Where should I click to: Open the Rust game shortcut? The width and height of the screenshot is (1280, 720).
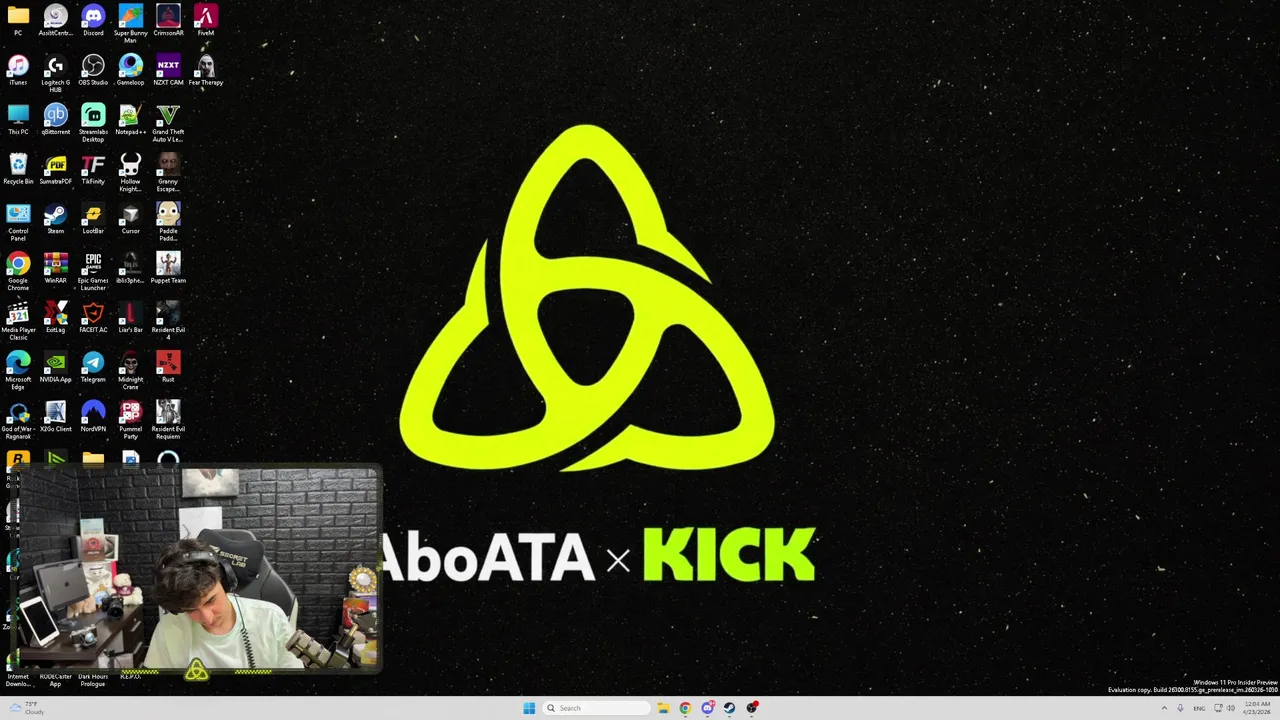pyautogui.click(x=168, y=367)
